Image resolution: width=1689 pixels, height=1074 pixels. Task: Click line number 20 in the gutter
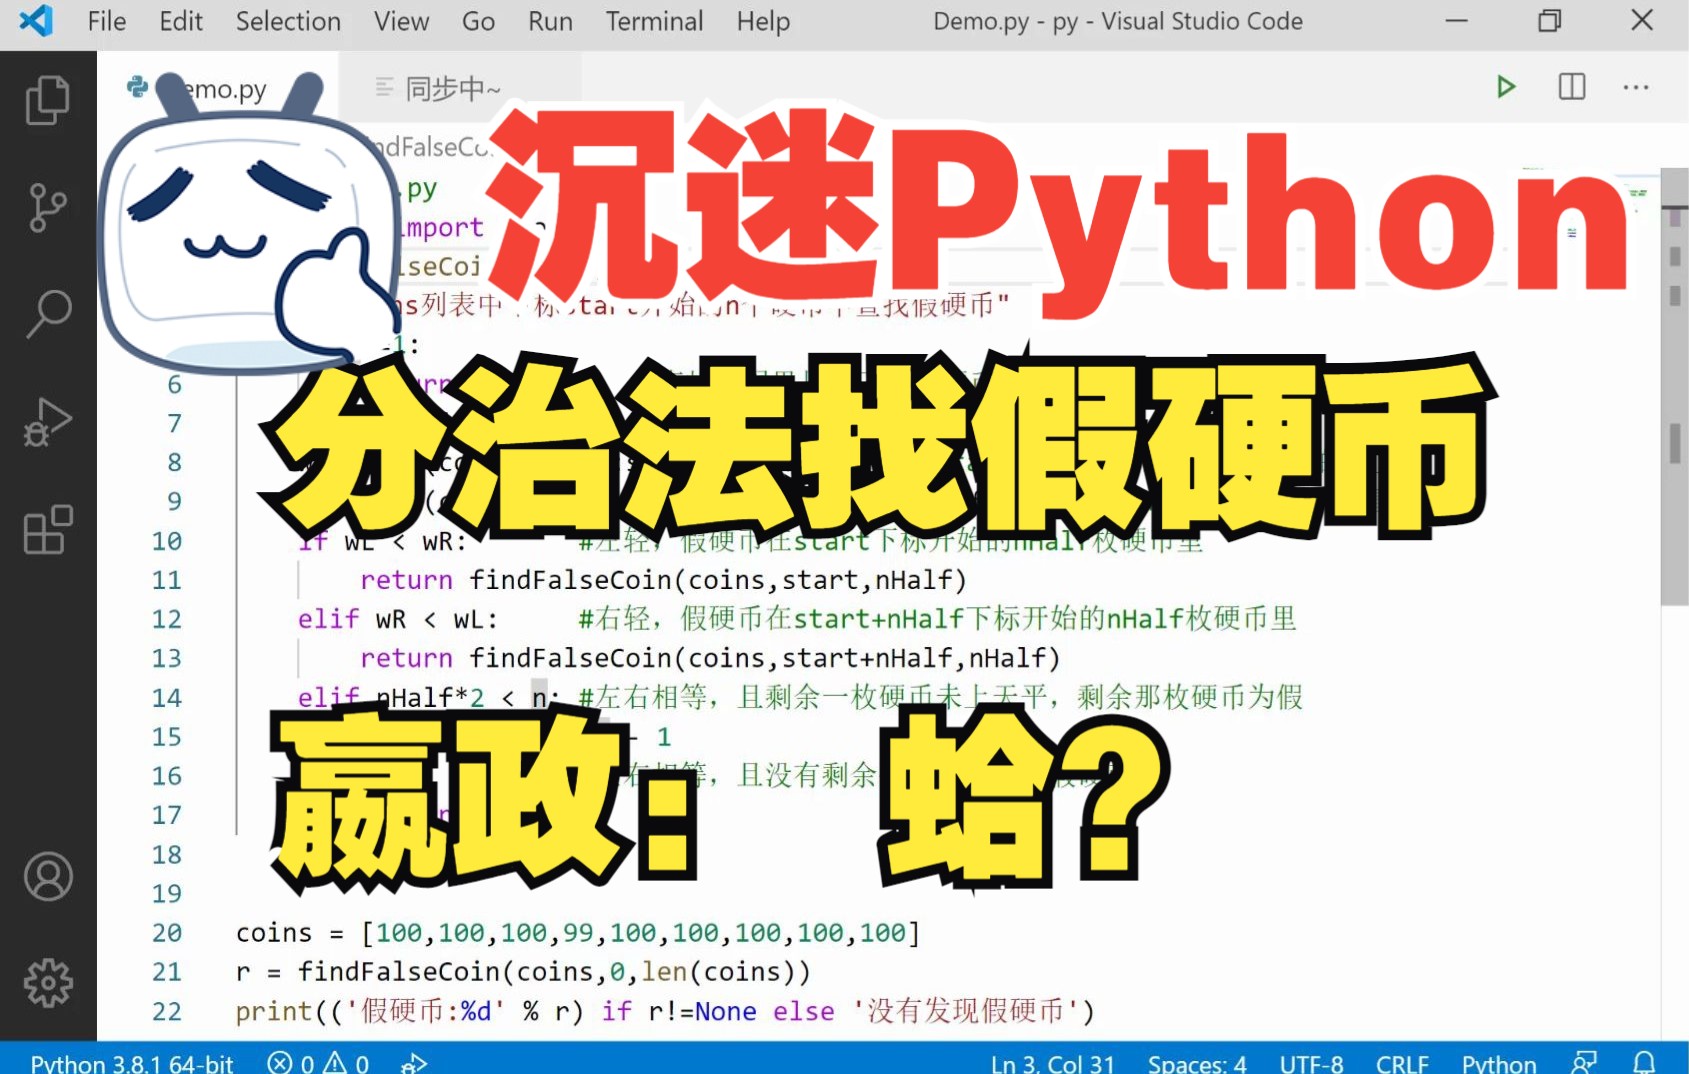tap(167, 933)
